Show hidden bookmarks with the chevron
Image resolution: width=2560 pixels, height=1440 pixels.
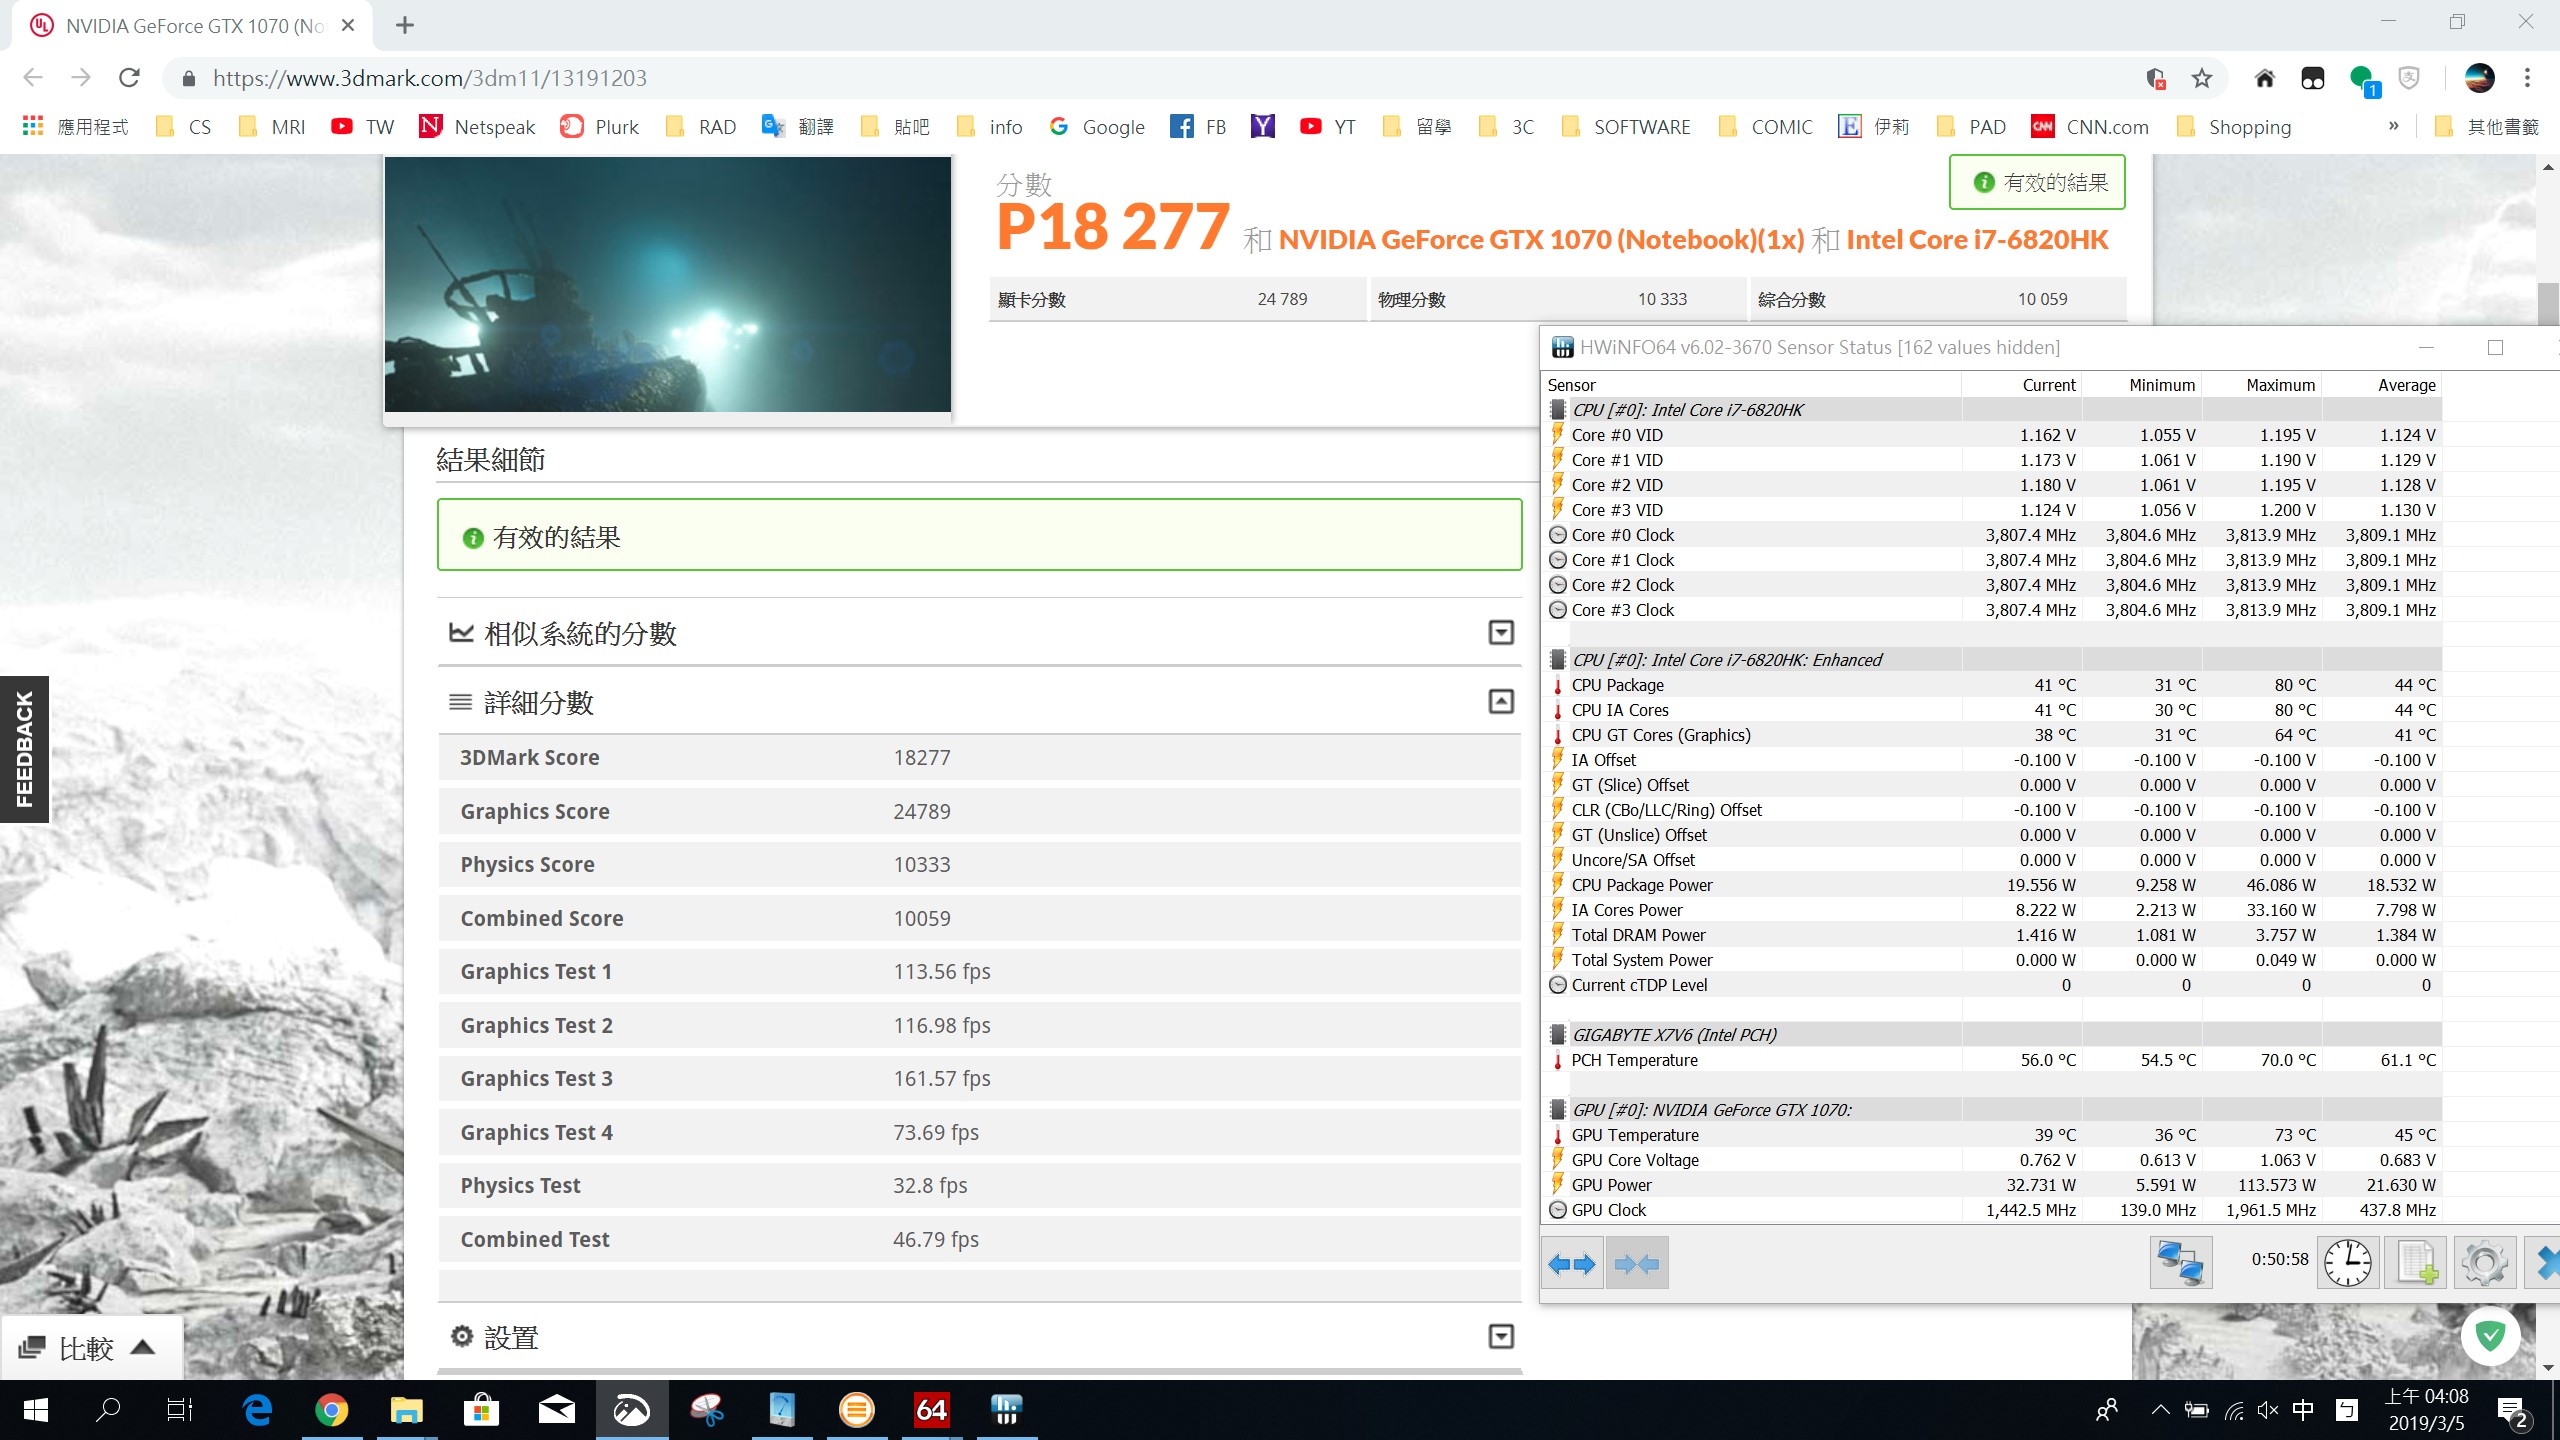point(2394,126)
